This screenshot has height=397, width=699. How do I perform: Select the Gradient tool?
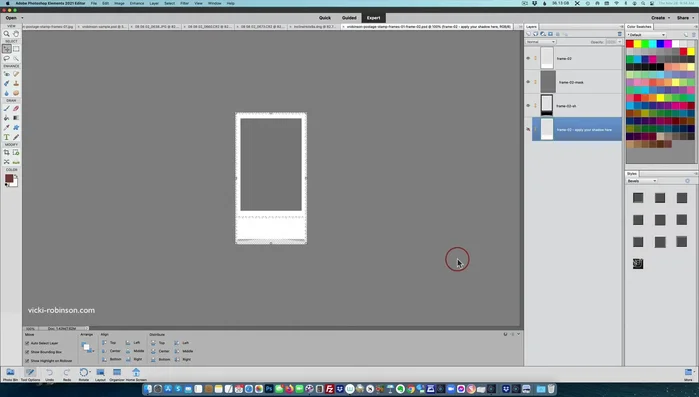coord(16,118)
